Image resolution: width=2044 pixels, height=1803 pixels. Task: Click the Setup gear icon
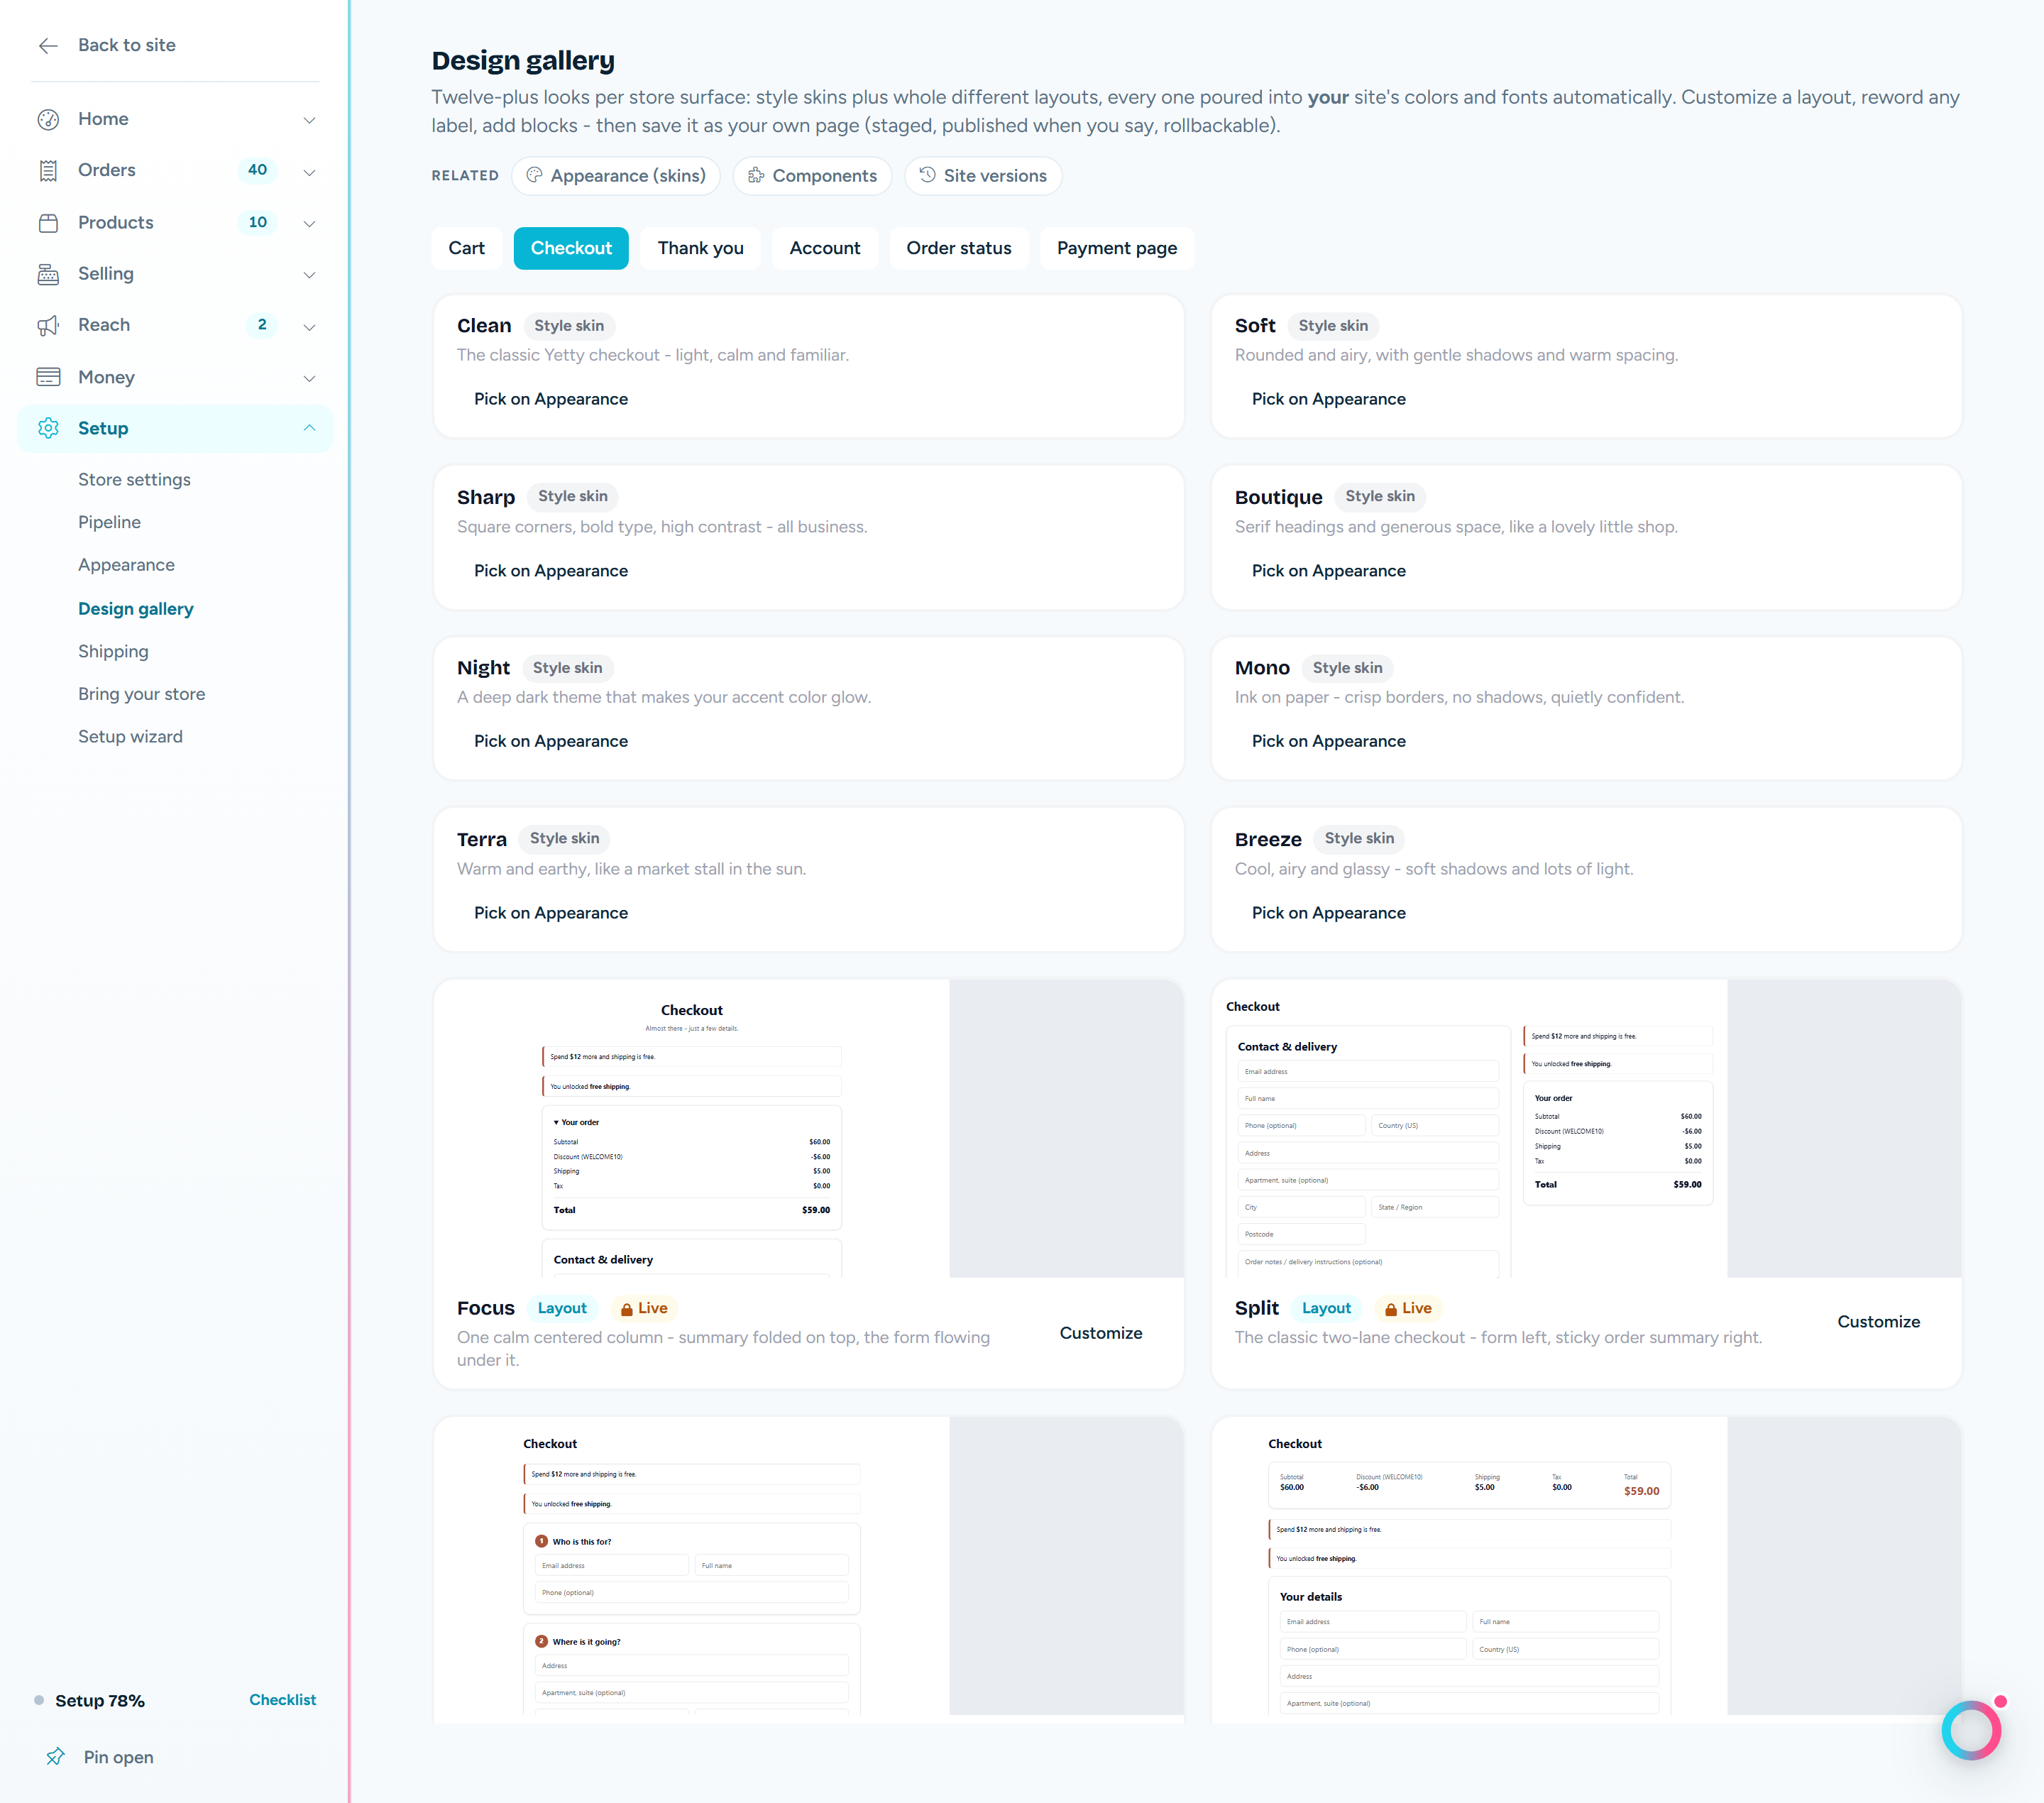point(48,428)
